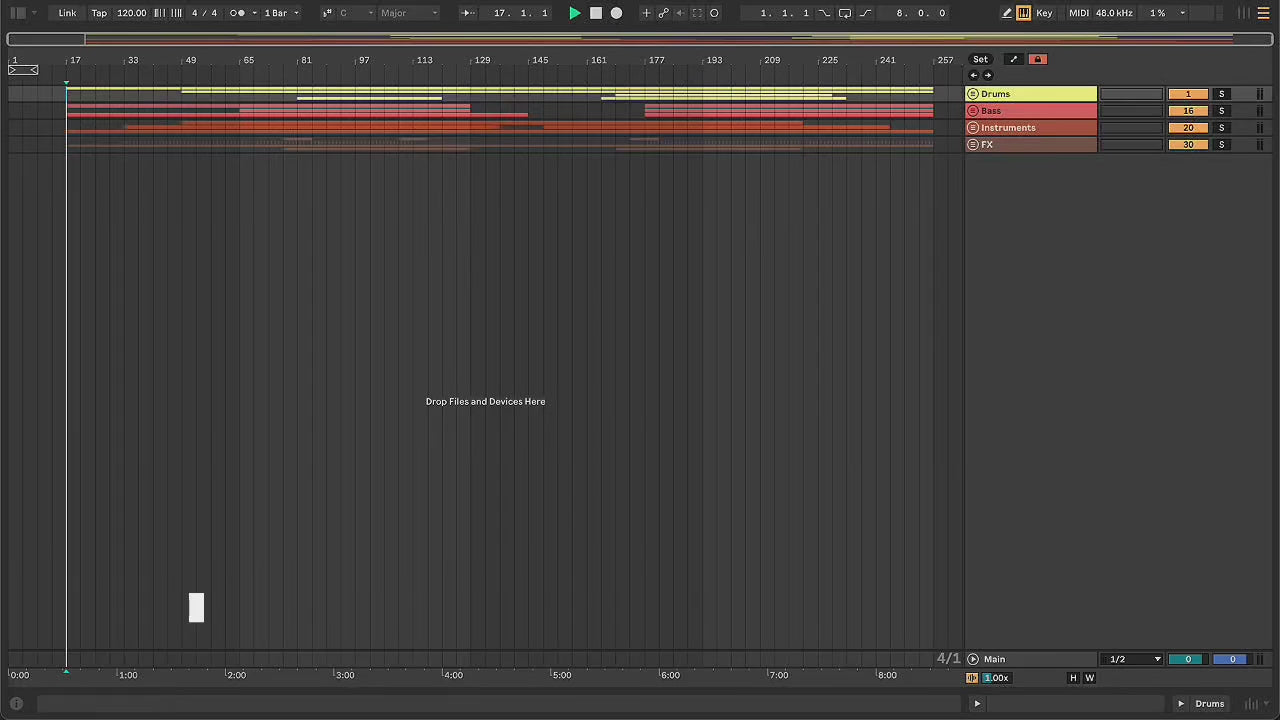Start playback with the green Play button
This screenshot has height=720, width=1280.
tap(574, 13)
